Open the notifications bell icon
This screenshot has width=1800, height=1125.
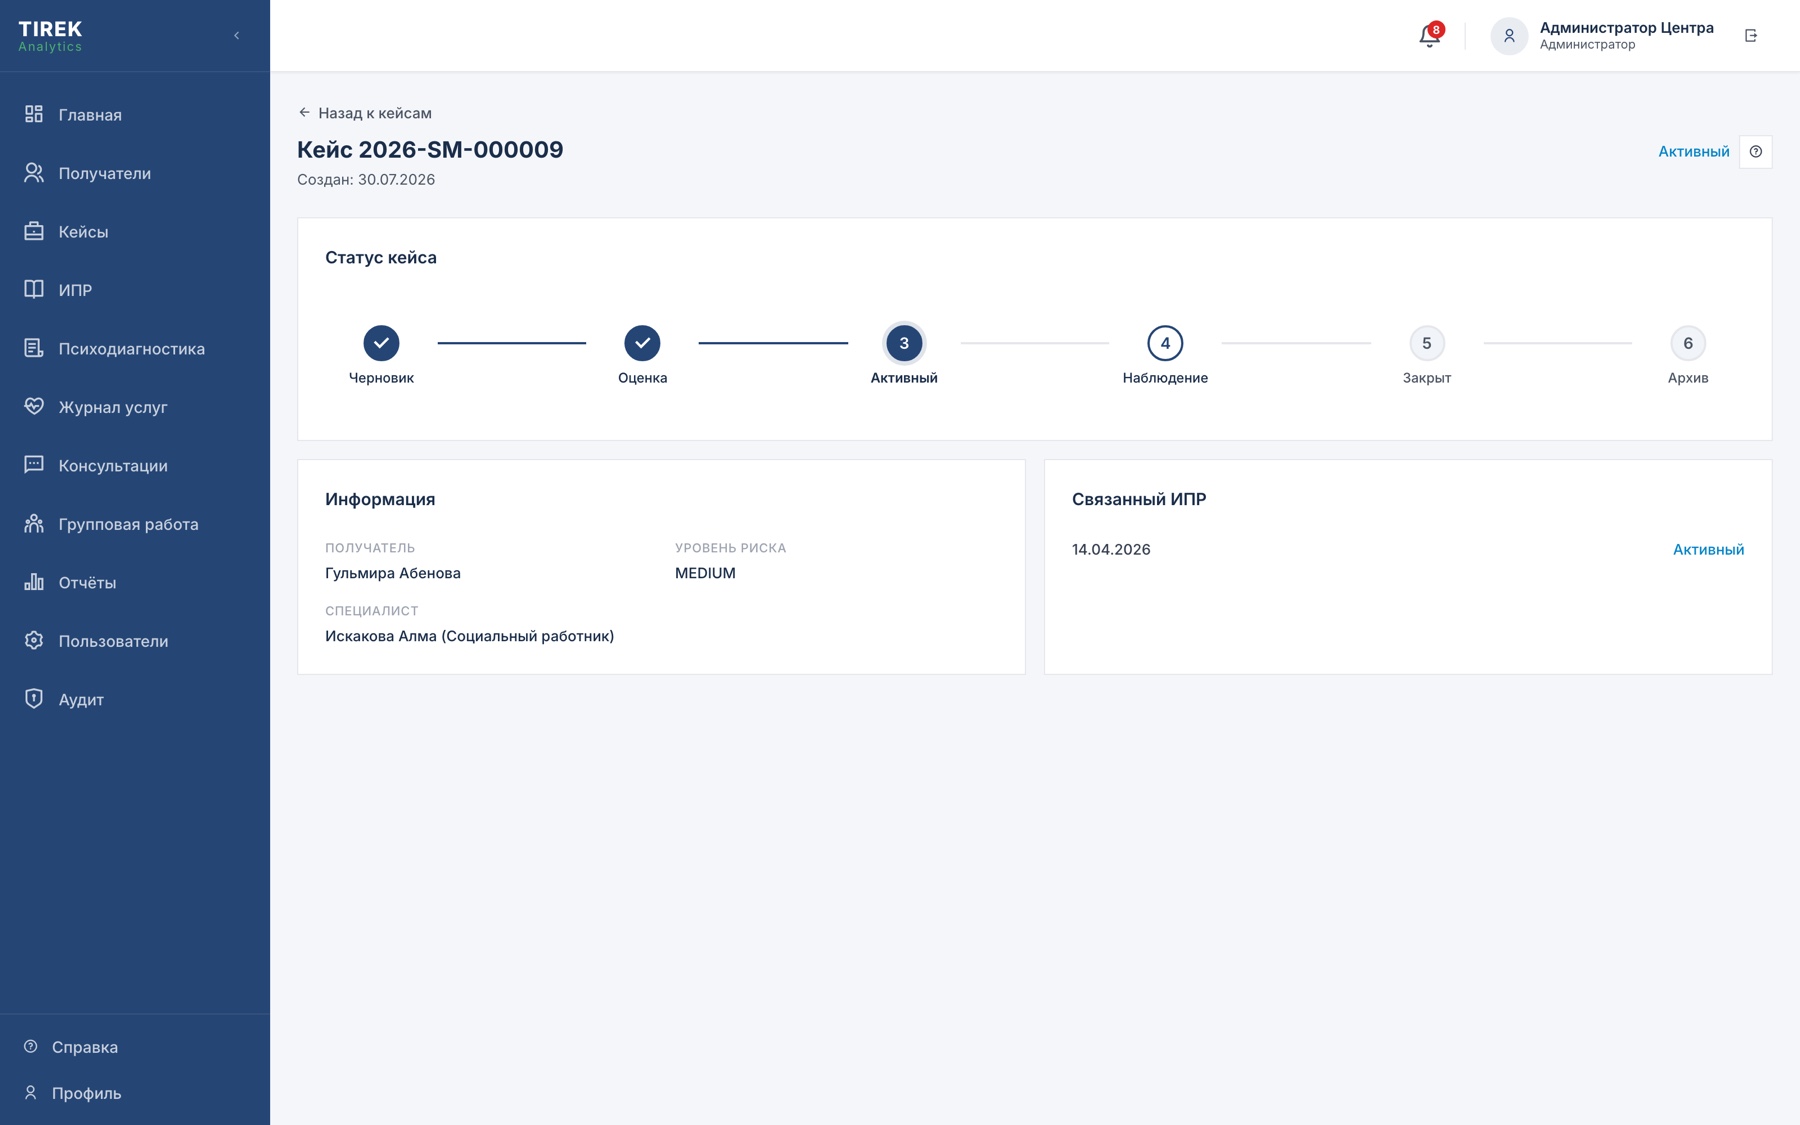tap(1429, 36)
